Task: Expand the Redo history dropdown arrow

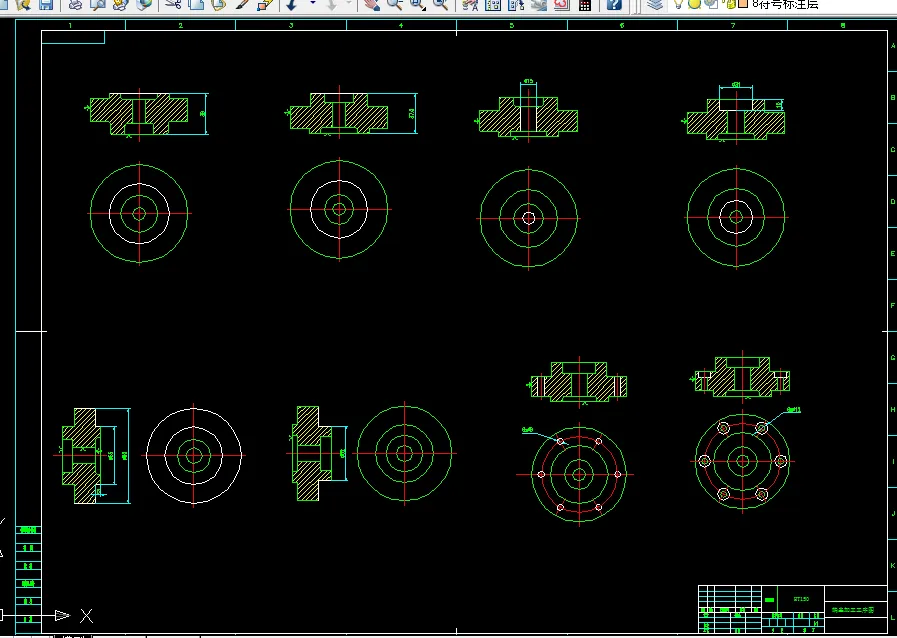Action: pos(349,3)
